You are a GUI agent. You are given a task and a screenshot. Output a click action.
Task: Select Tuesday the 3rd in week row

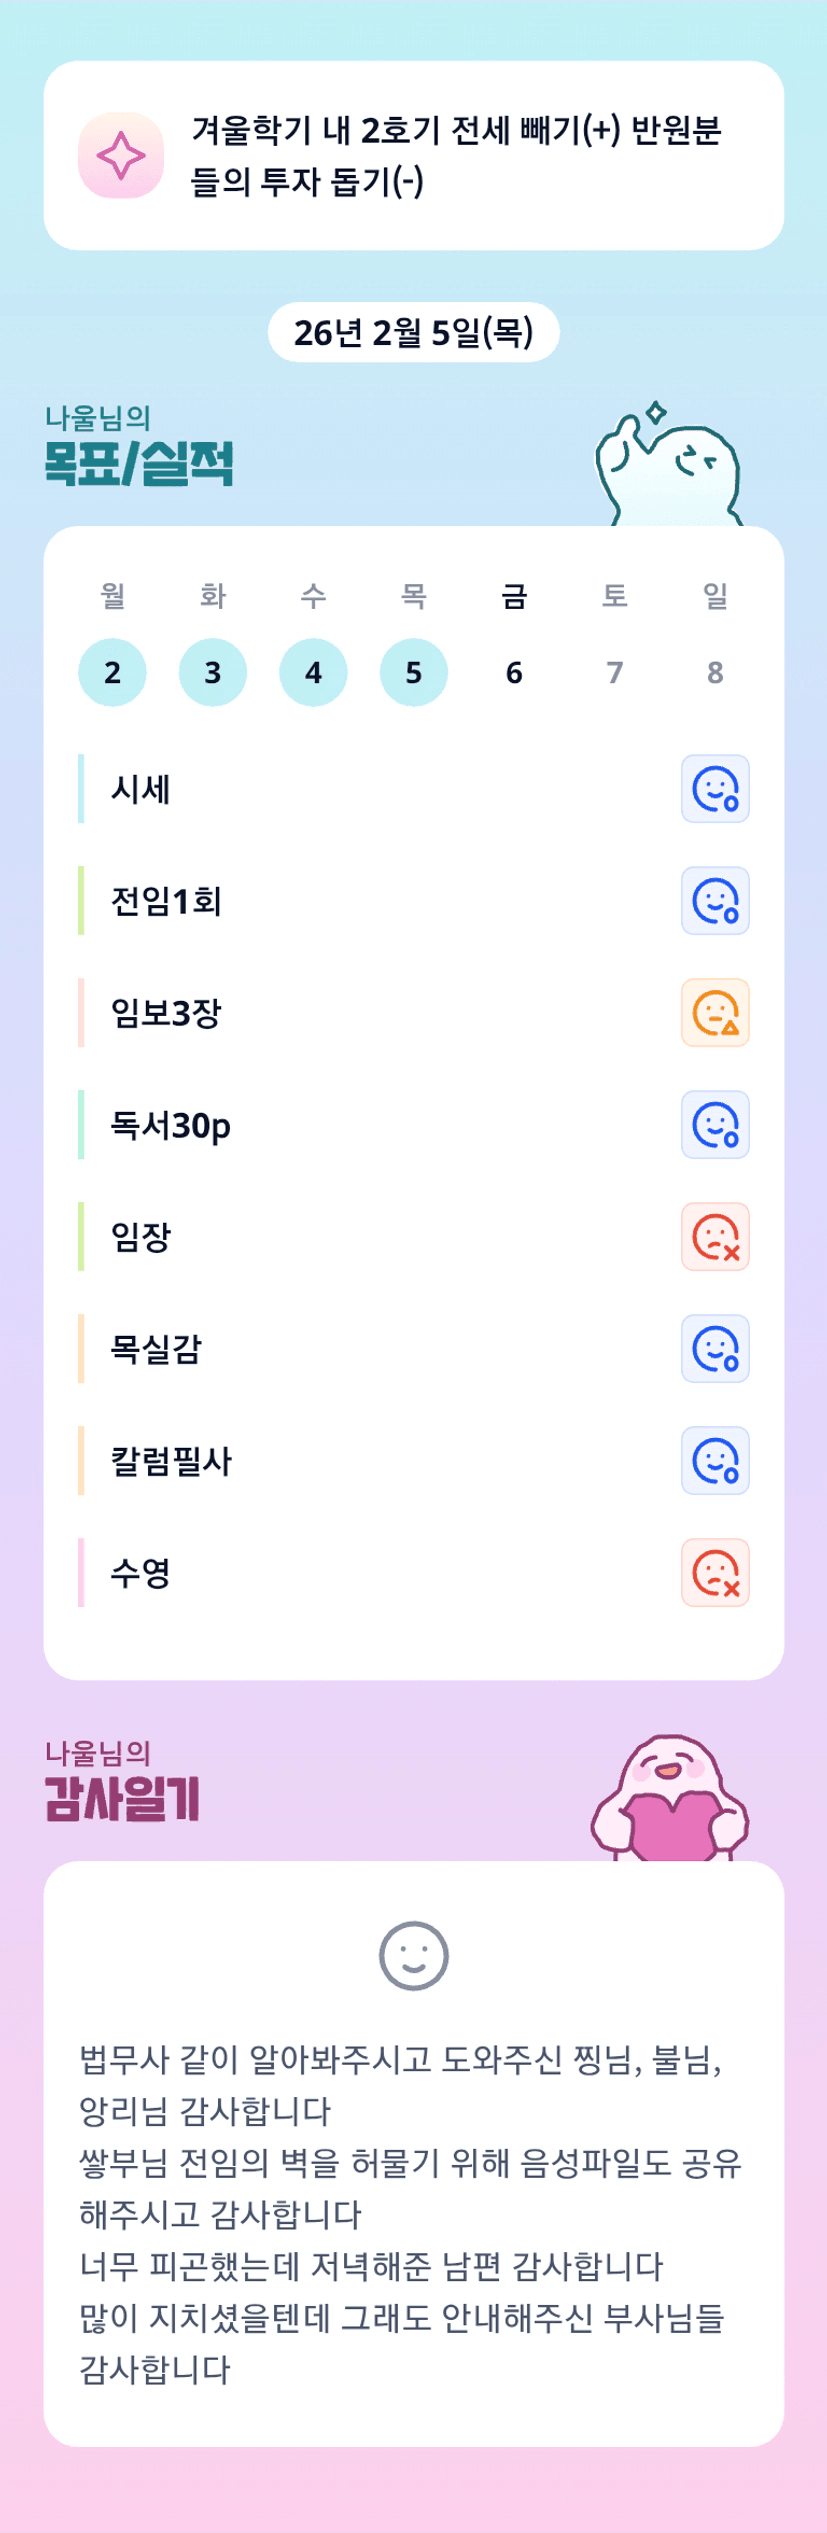[x=213, y=672]
